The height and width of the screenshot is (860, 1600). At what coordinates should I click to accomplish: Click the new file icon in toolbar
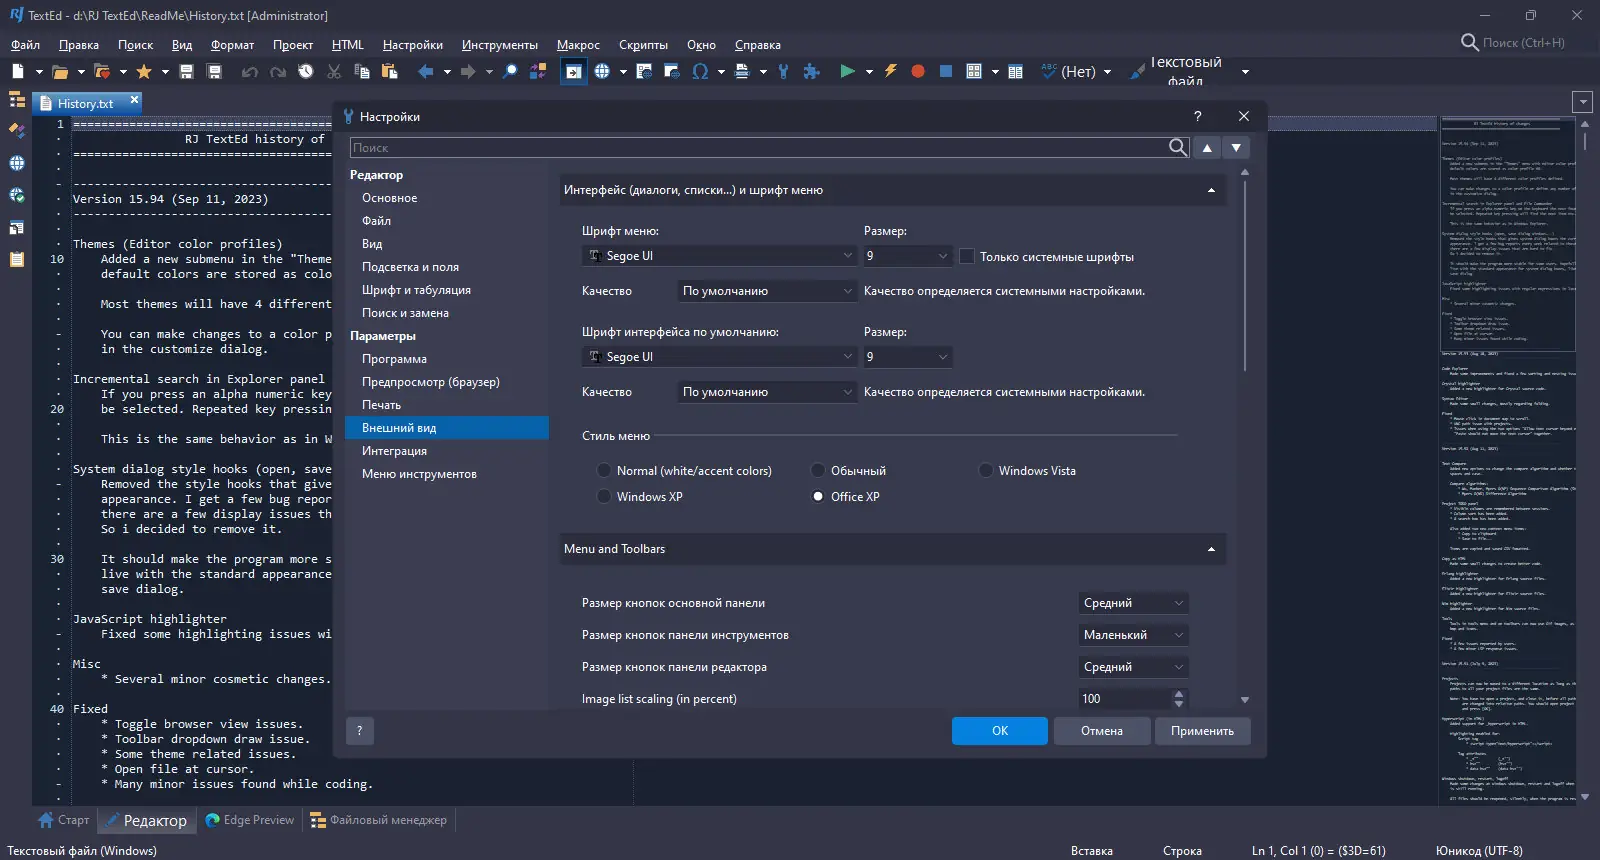18,71
